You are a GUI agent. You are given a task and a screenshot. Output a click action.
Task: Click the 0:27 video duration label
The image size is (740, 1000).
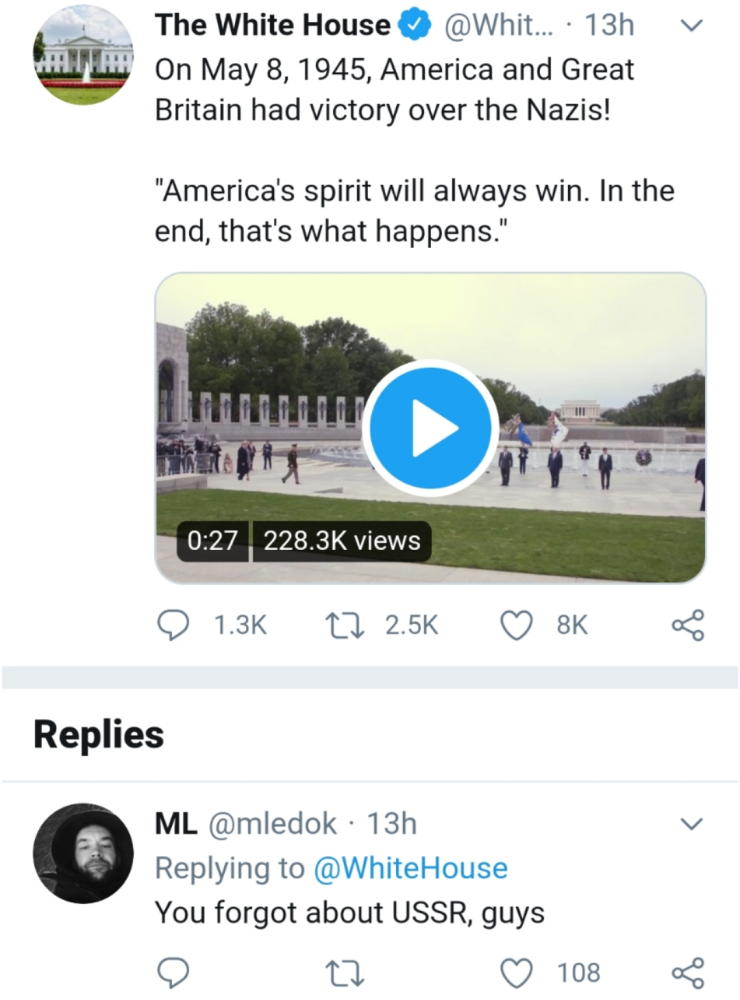tap(212, 541)
